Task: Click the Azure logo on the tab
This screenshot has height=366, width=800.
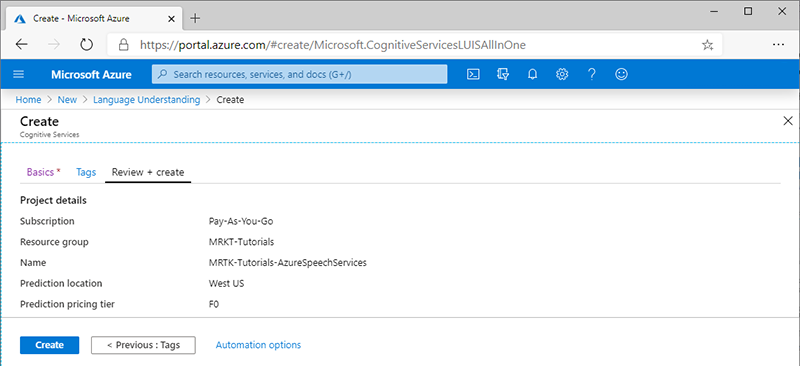Action: coord(20,19)
